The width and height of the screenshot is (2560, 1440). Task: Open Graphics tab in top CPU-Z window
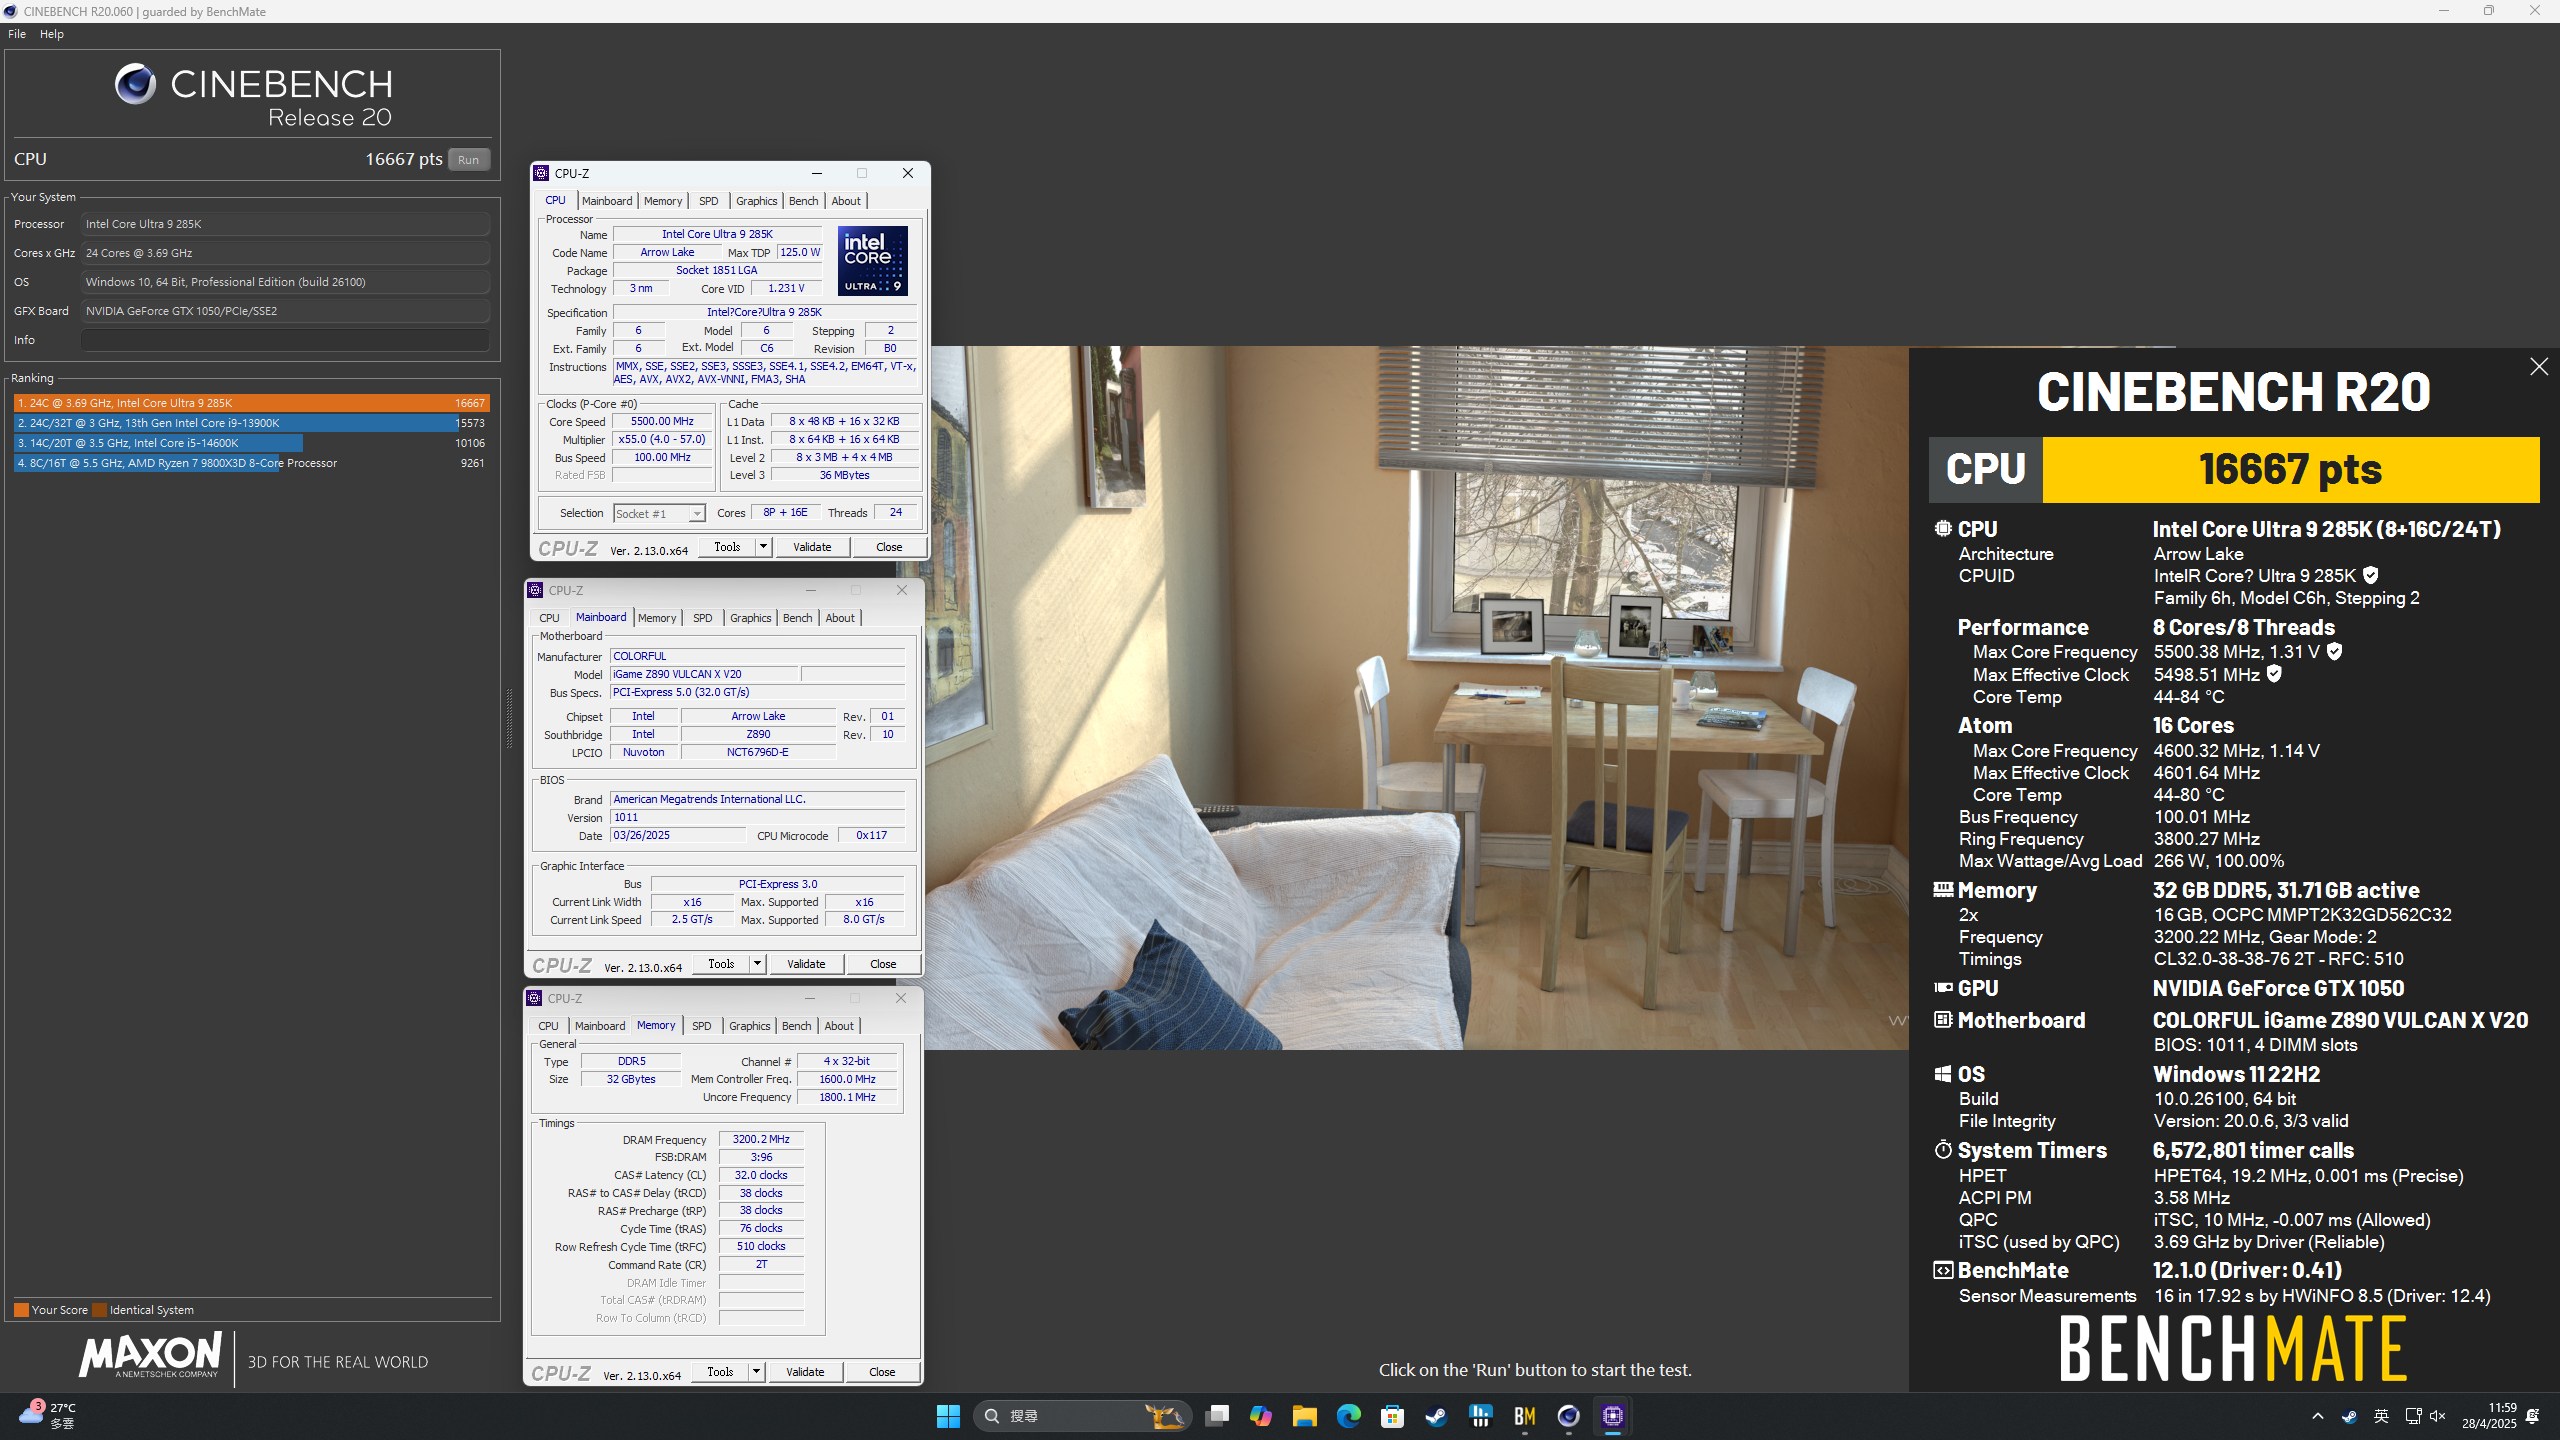click(x=756, y=201)
